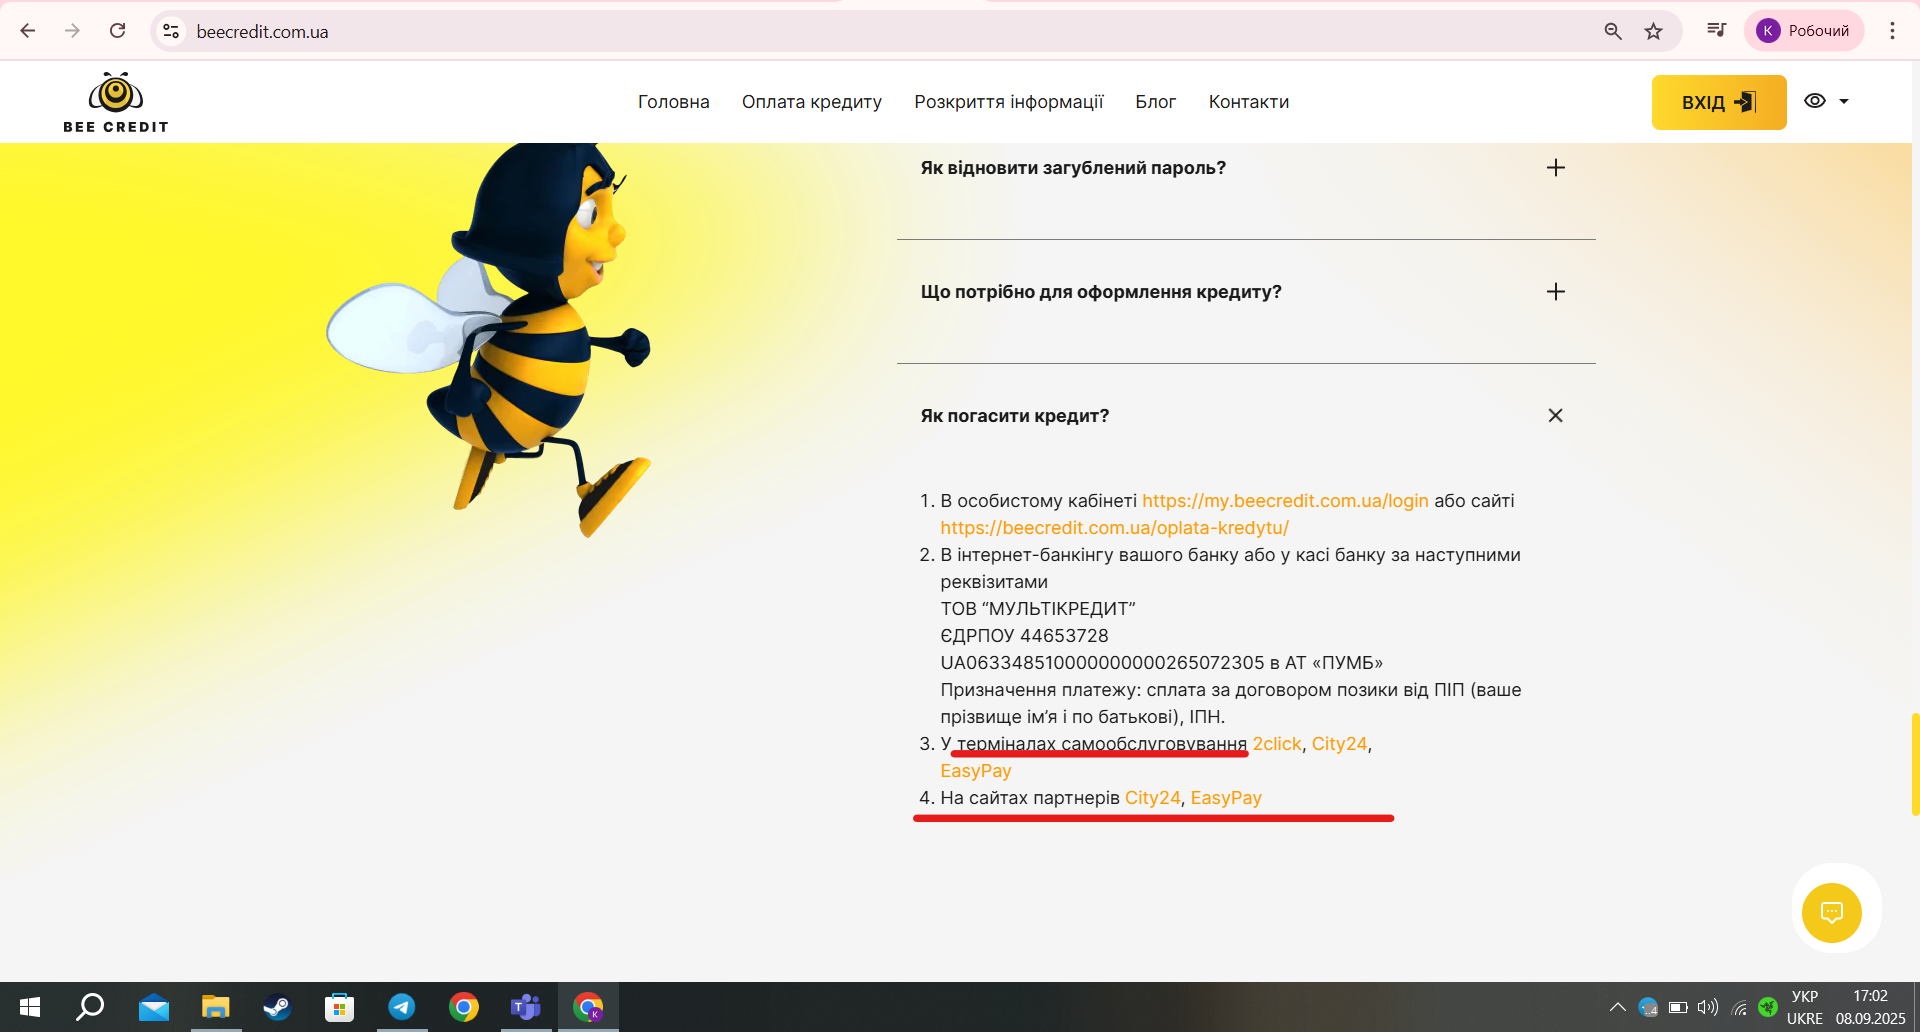Open Telegram from the taskbar
The image size is (1920, 1032).
point(402,1007)
